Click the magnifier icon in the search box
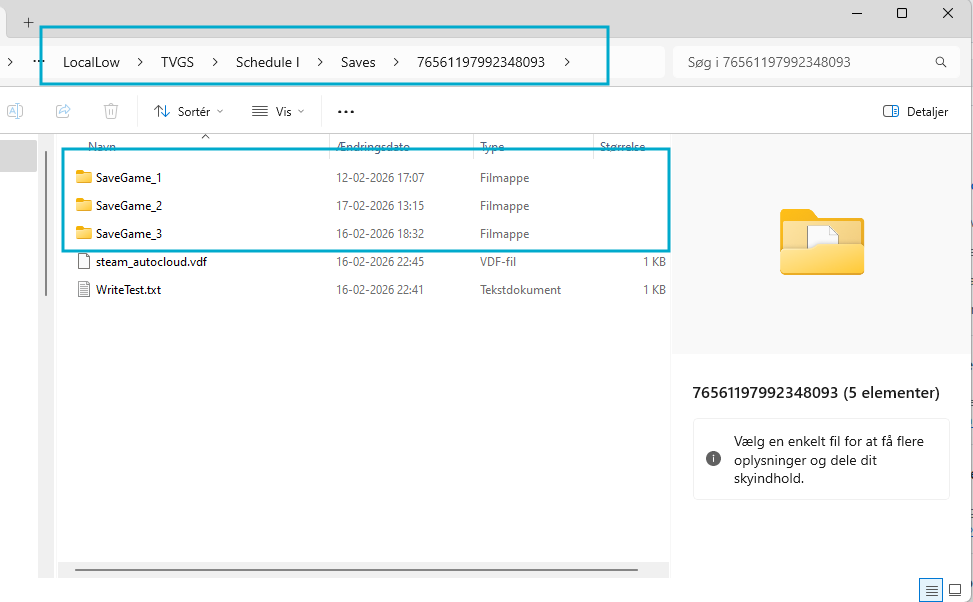This screenshot has height=602, width=973. tap(939, 61)
